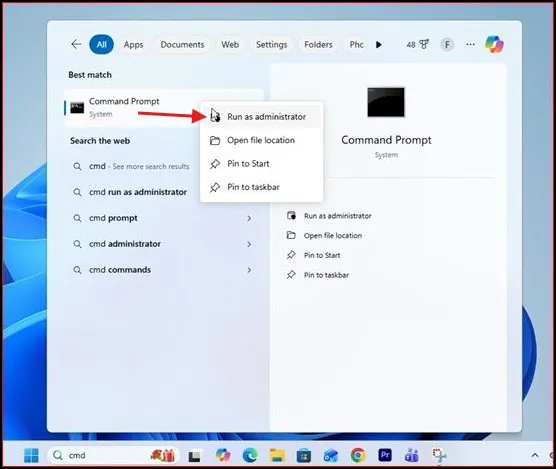This screenshot has width=556, height=469.
Task: Switch to the Web filter tab
Action: [230, 45]
